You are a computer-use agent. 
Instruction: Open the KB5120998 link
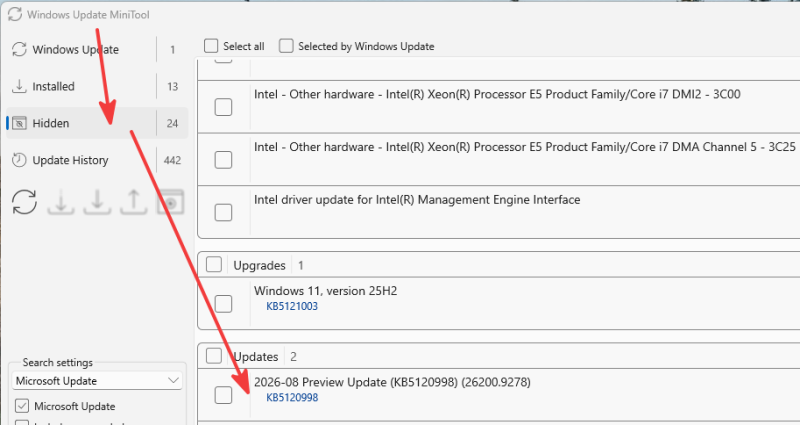click(292, 397)
